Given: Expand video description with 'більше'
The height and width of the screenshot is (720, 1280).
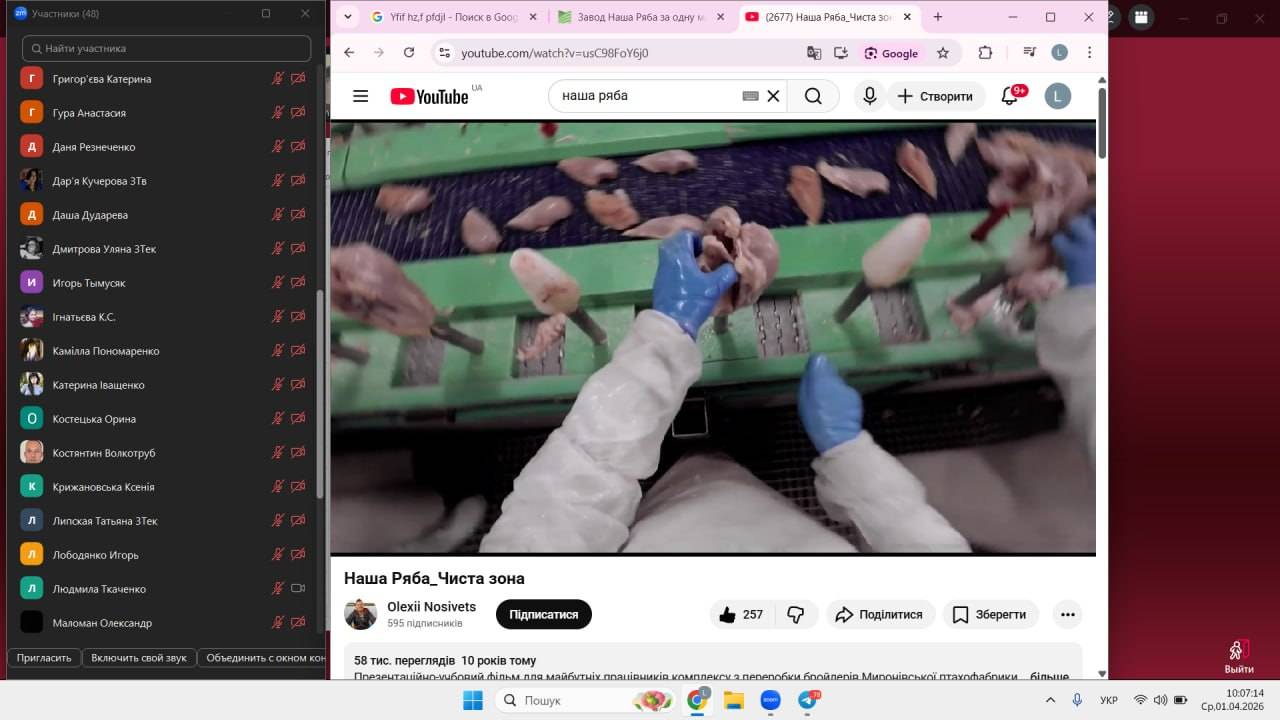Looking at the screenshot, I should [x=1049, y=677].
